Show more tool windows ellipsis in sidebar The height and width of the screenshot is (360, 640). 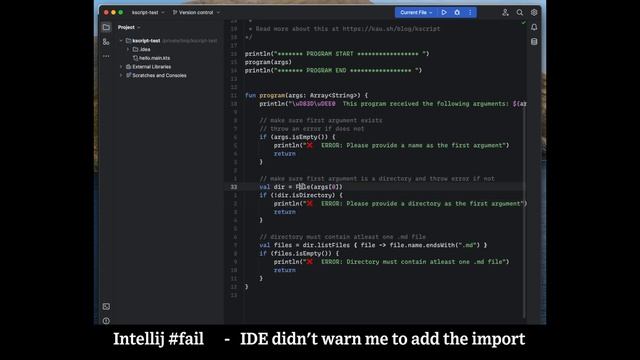pyautogui.click(x=106, y=56)
